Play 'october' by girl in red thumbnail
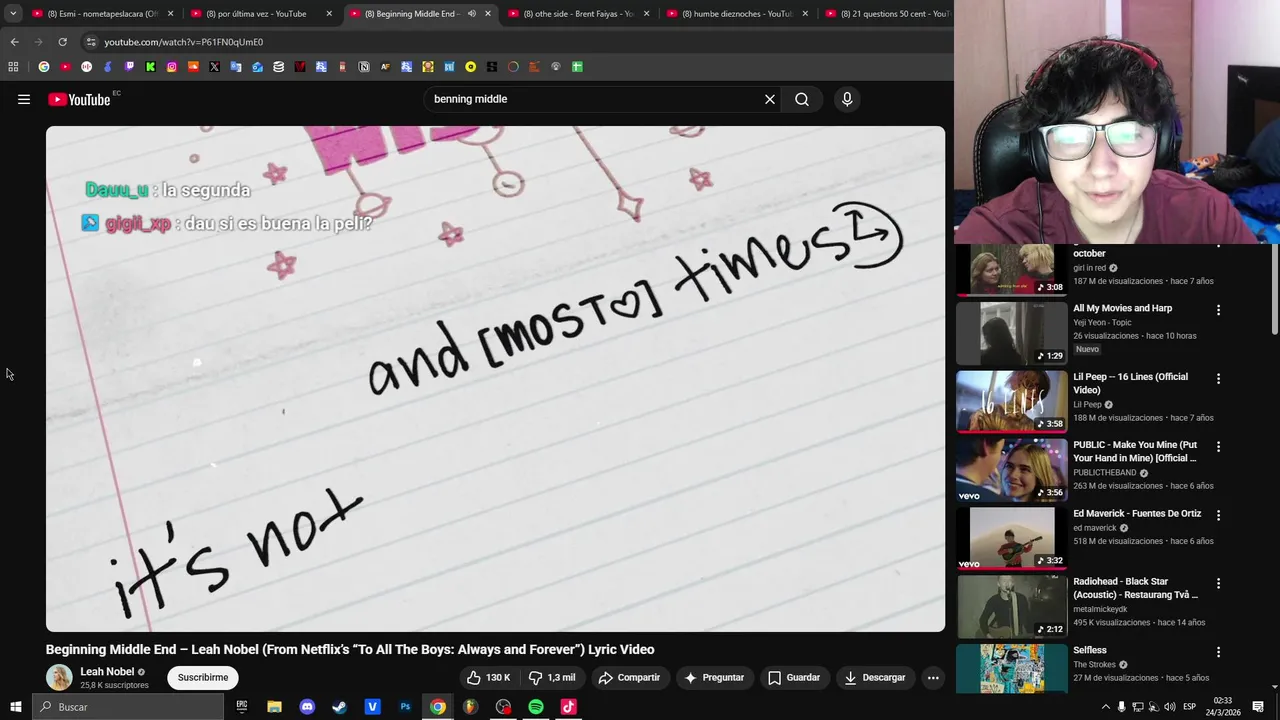The height and width of the screenshot is (720, 1280). point(1011,270)
